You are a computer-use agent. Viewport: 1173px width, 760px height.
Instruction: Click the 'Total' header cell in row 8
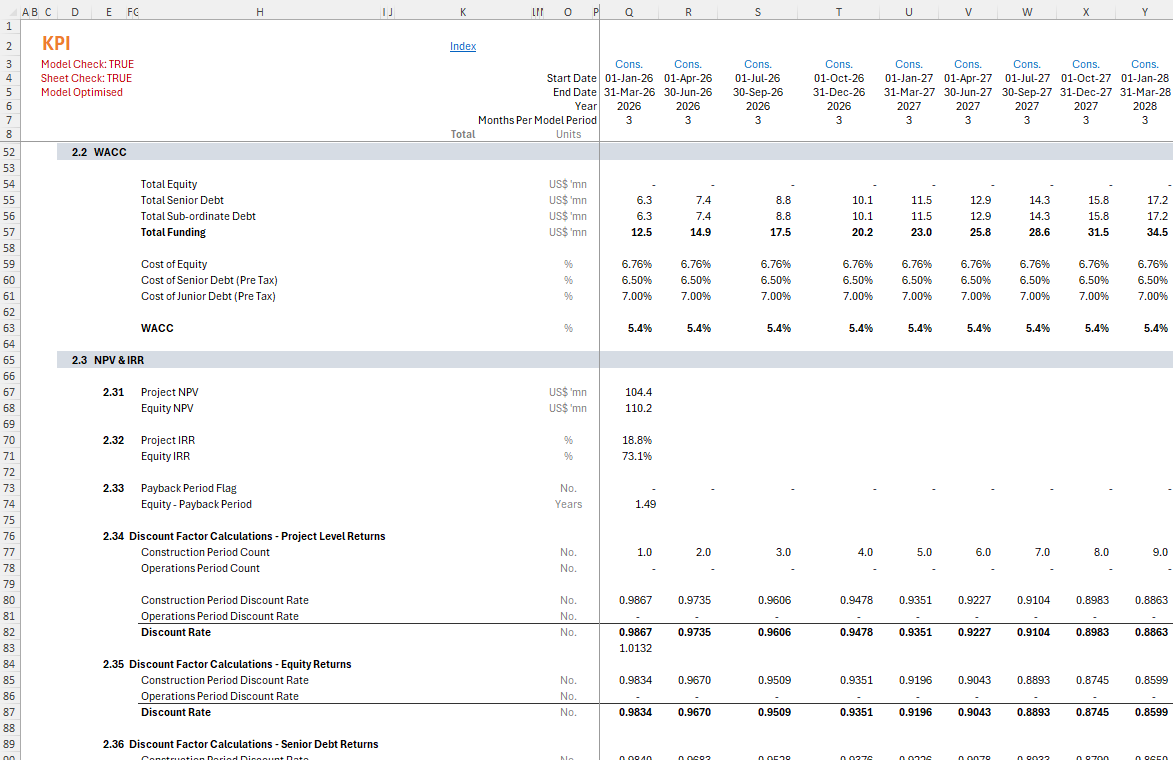click(462, 135)
